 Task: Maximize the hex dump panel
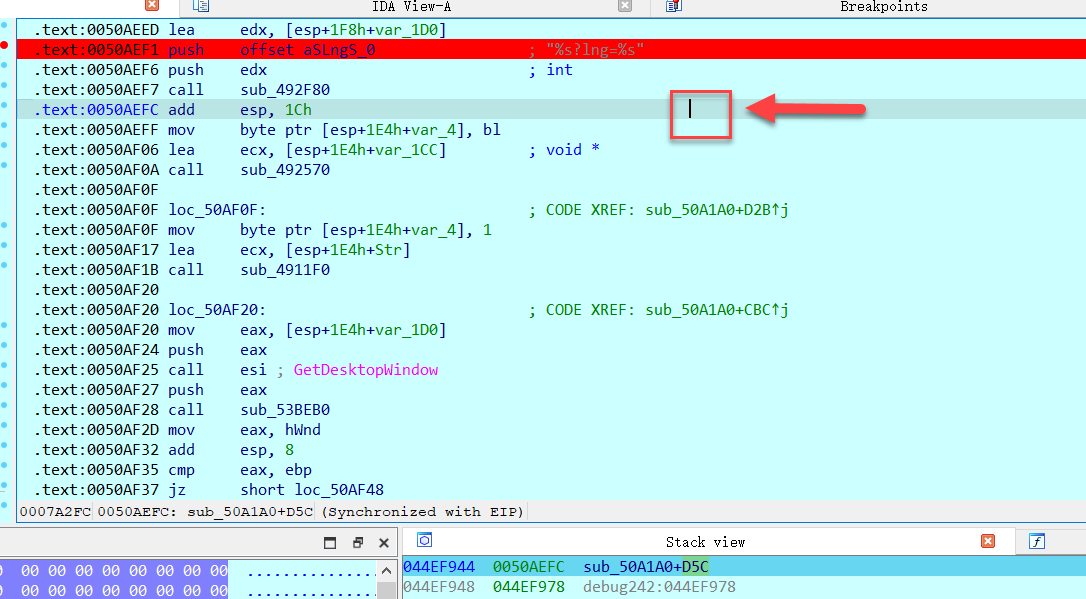click(330, 543)
